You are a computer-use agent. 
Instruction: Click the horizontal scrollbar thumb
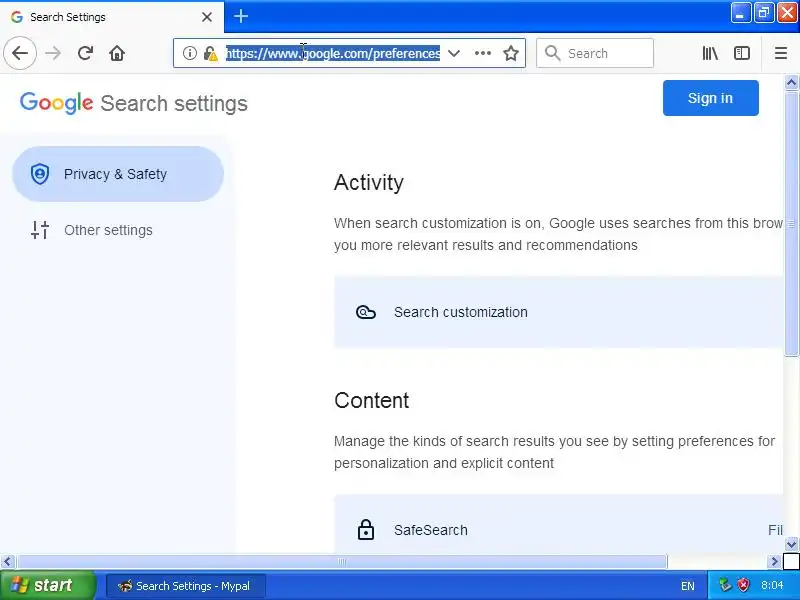(x=341, y=562)
